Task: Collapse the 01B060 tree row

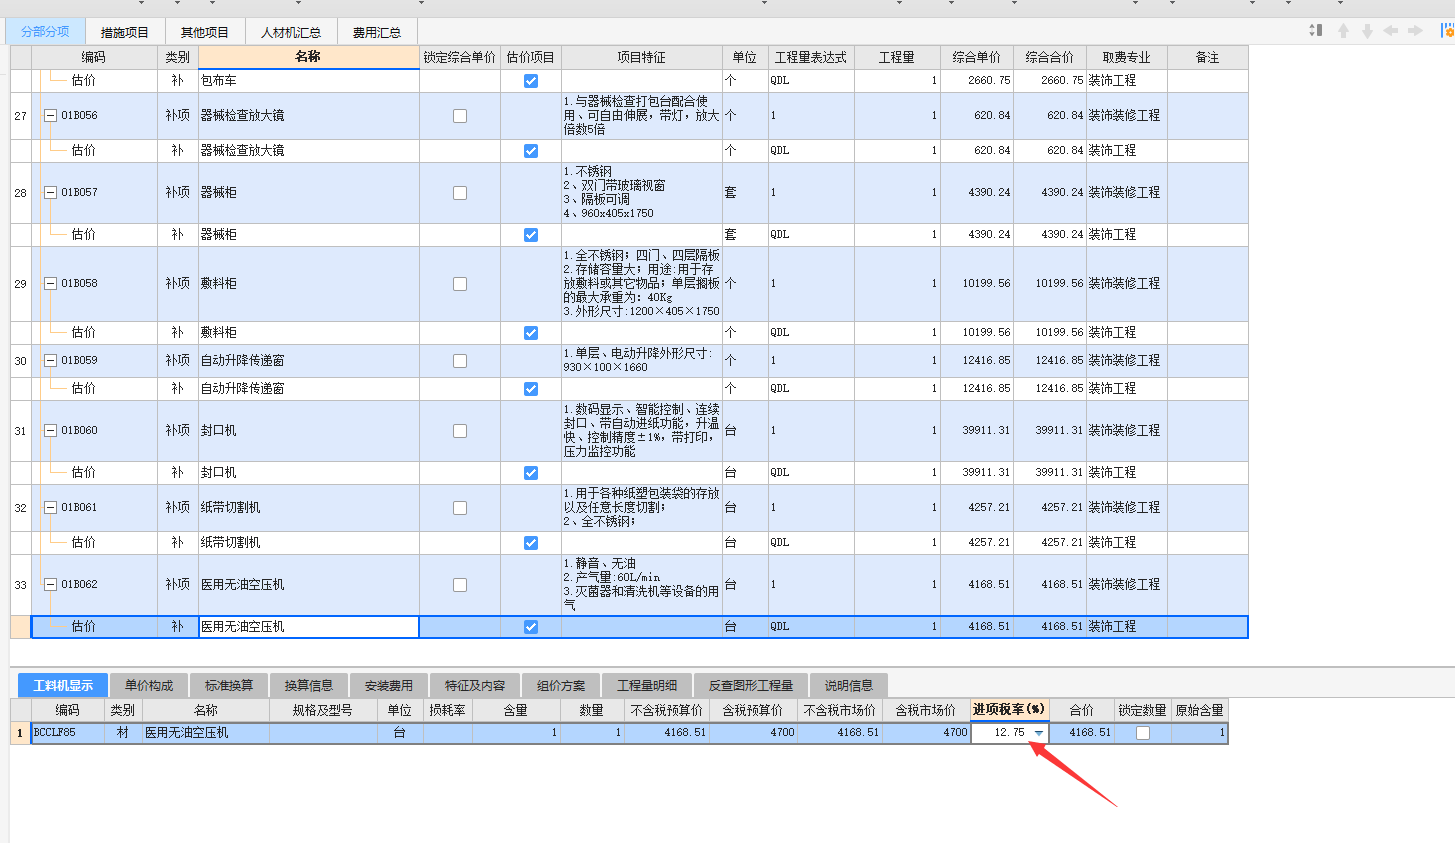Action: click(50, 431)
